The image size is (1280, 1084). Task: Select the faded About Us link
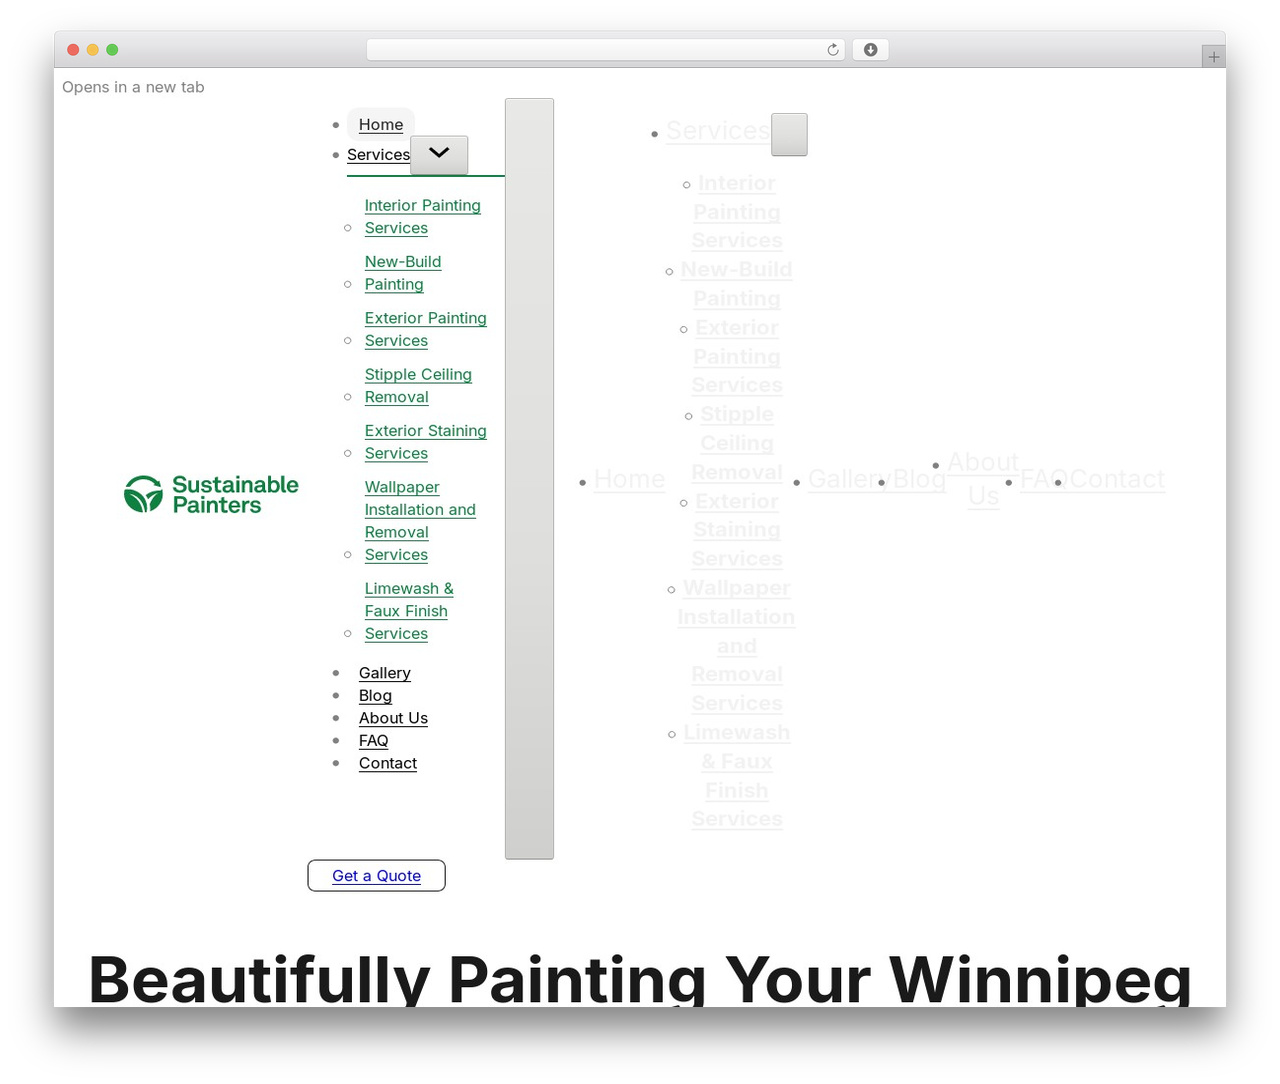click(x=983, y=479)
